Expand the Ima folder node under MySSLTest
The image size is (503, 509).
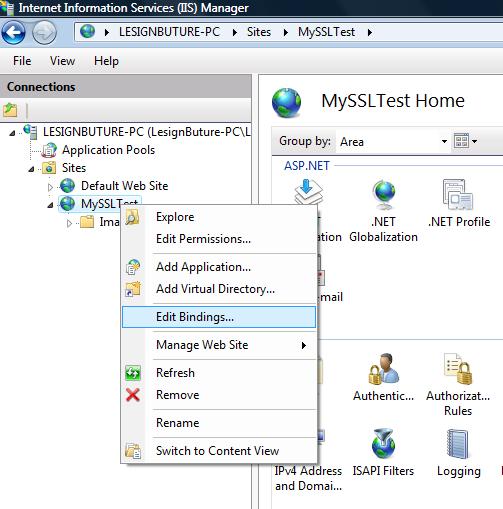click(69, 223)
